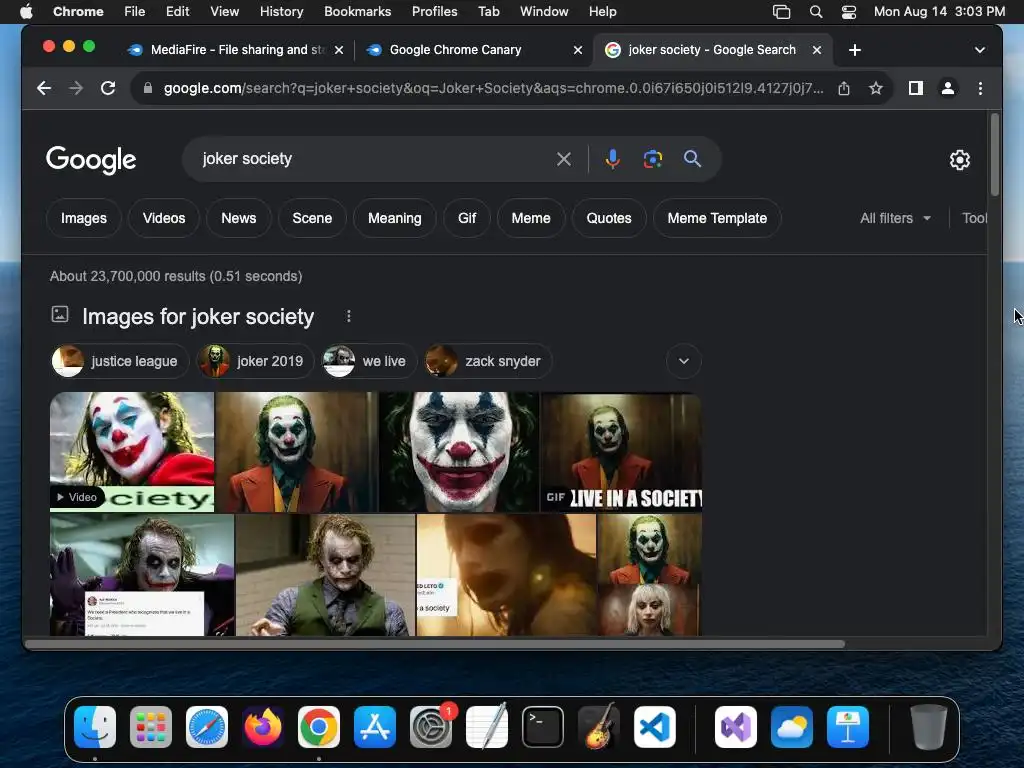Search by image with Google Lens
Image resolution: width=1024 pixels, height=768 pixels.
point(652,159)
